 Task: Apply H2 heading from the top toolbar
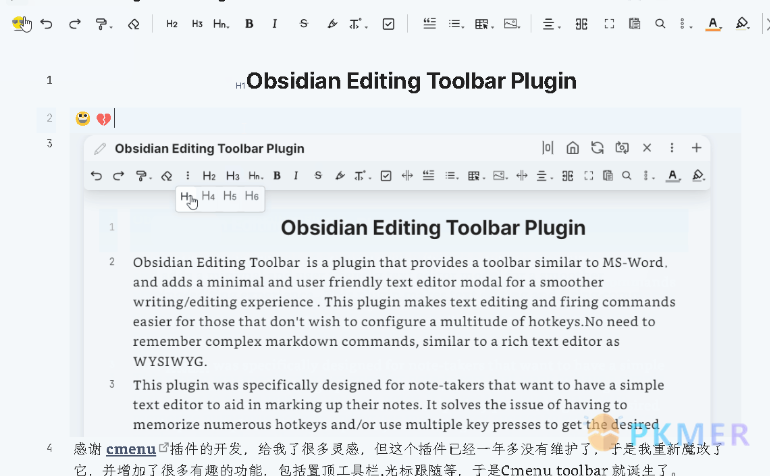point(171,24)
